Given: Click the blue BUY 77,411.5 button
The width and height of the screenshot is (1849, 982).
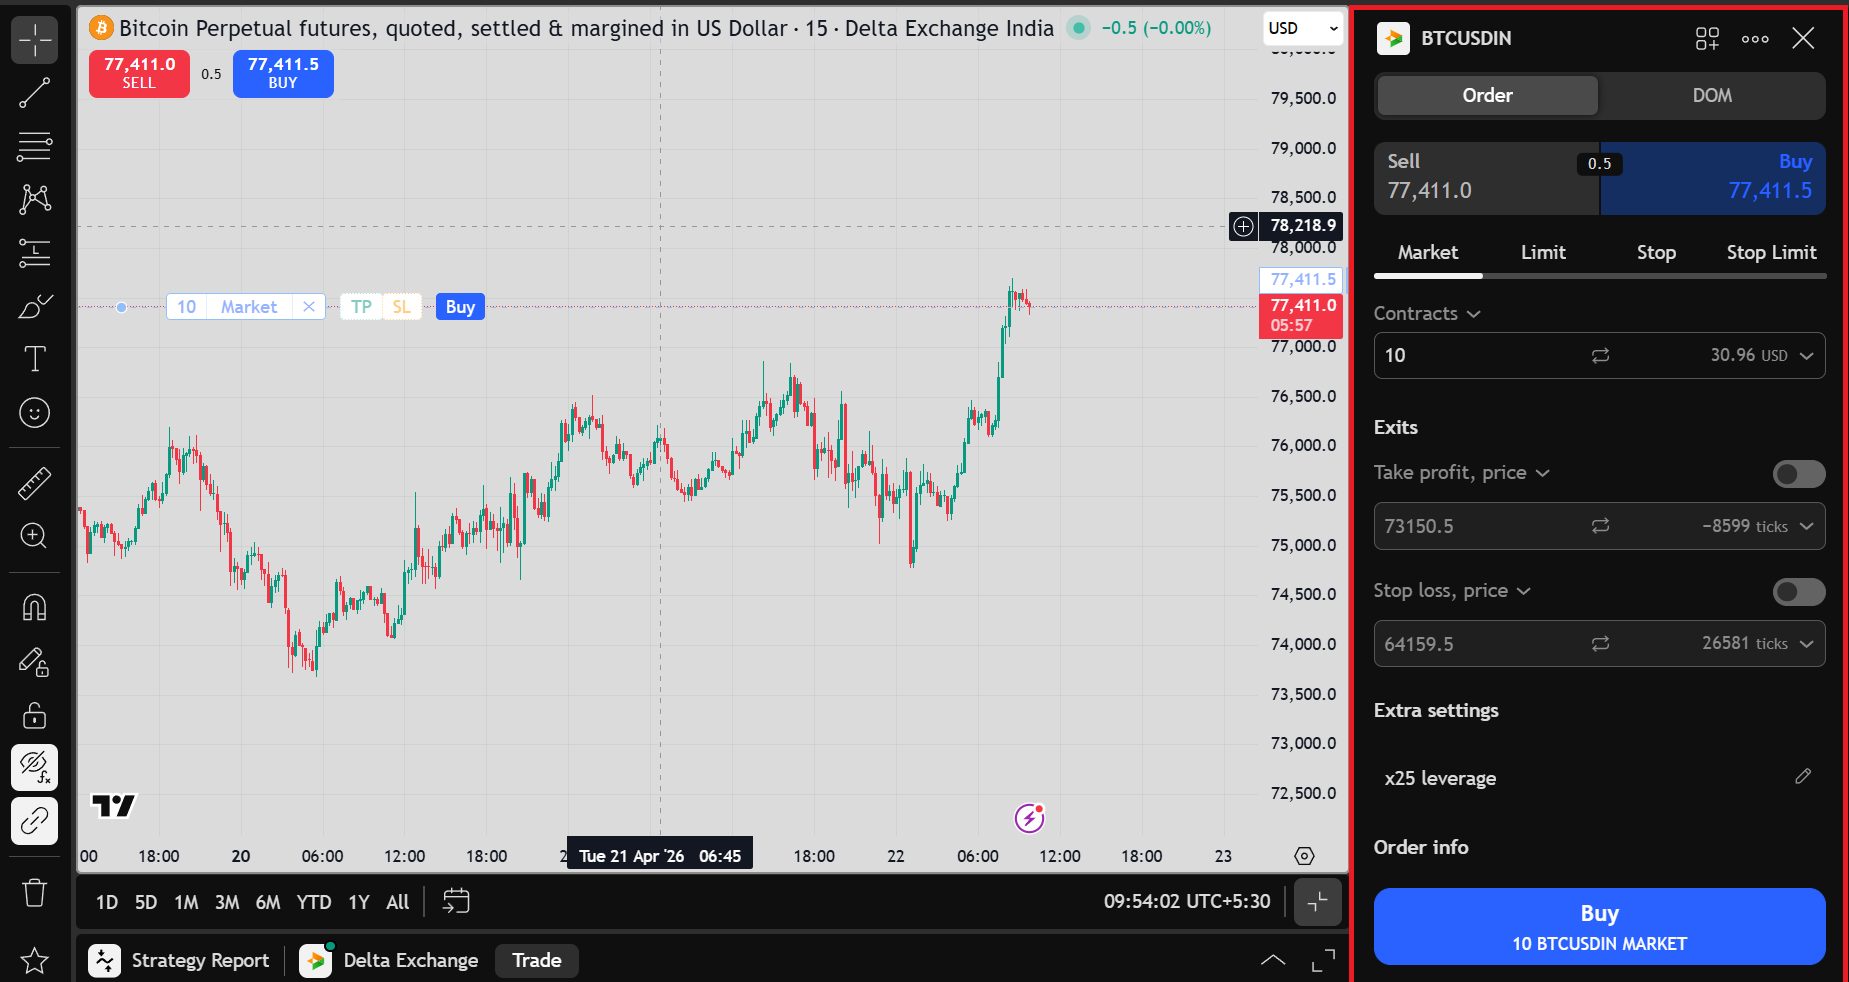Looking at the screenshot, I should [x=283, y=73].
